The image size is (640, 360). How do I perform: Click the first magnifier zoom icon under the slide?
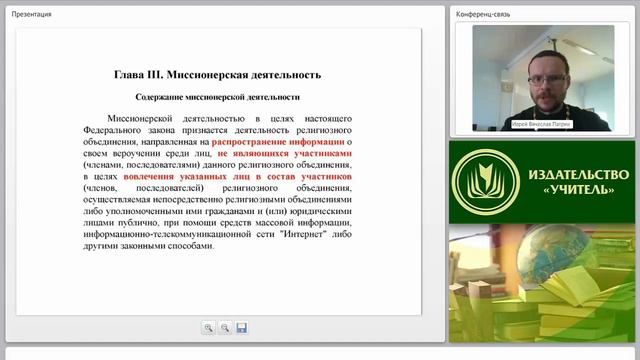pyautogui.click(x=208, y=328)
